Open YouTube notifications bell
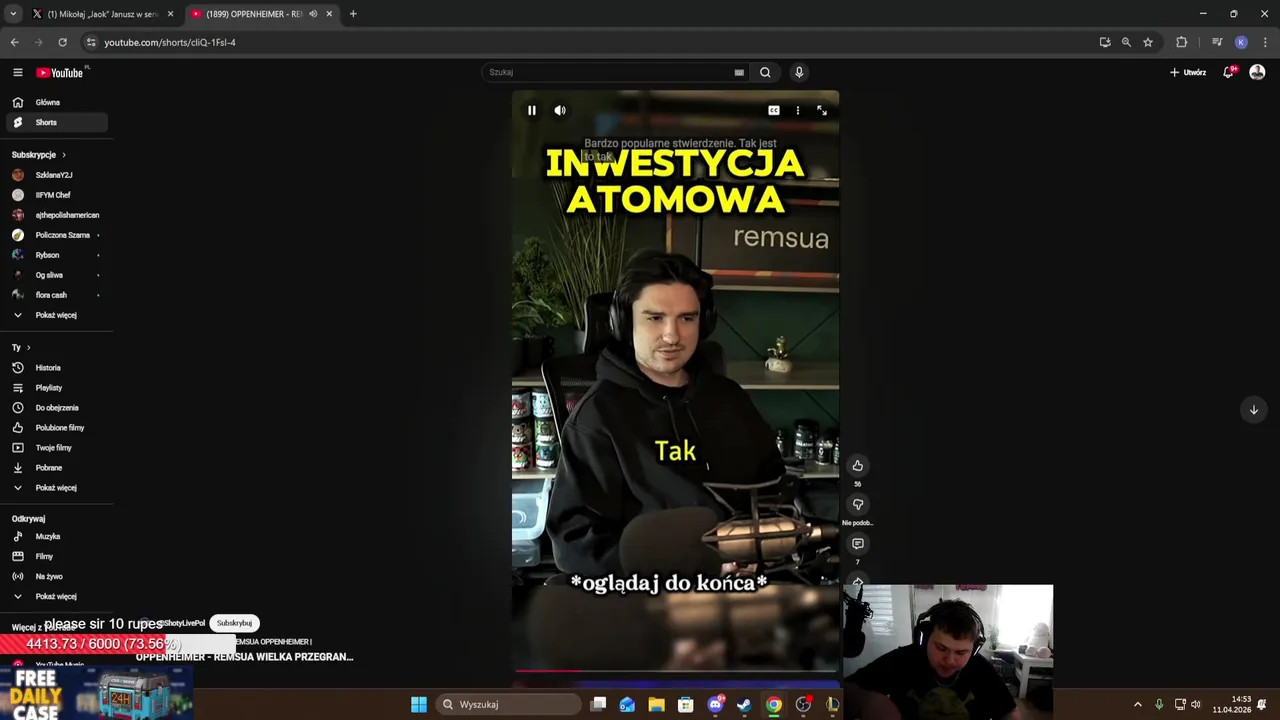 [1229, 72]
